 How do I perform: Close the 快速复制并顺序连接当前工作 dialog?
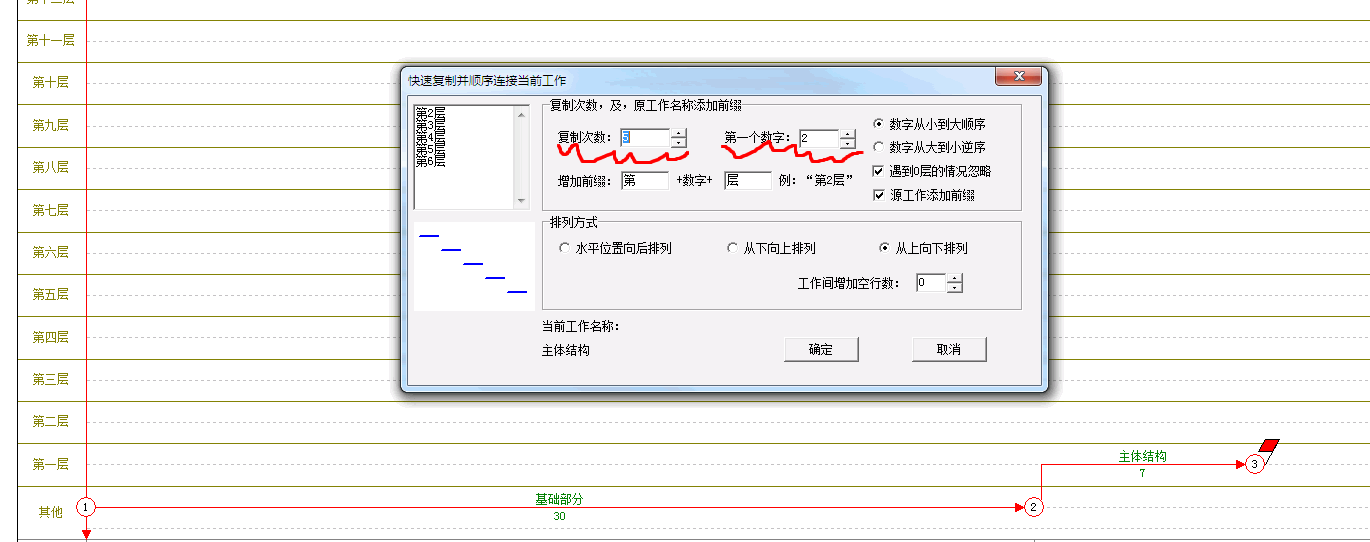pos(1019,76)
